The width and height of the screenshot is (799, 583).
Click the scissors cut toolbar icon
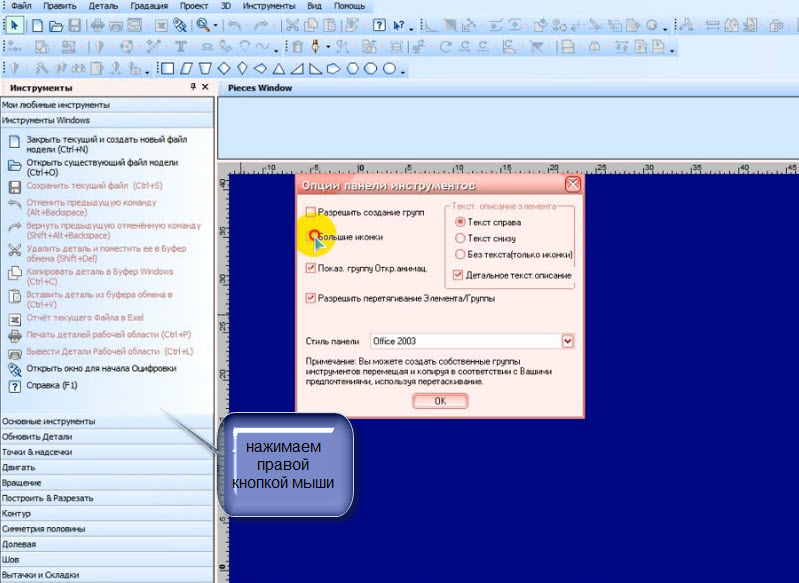coord(292,25)
